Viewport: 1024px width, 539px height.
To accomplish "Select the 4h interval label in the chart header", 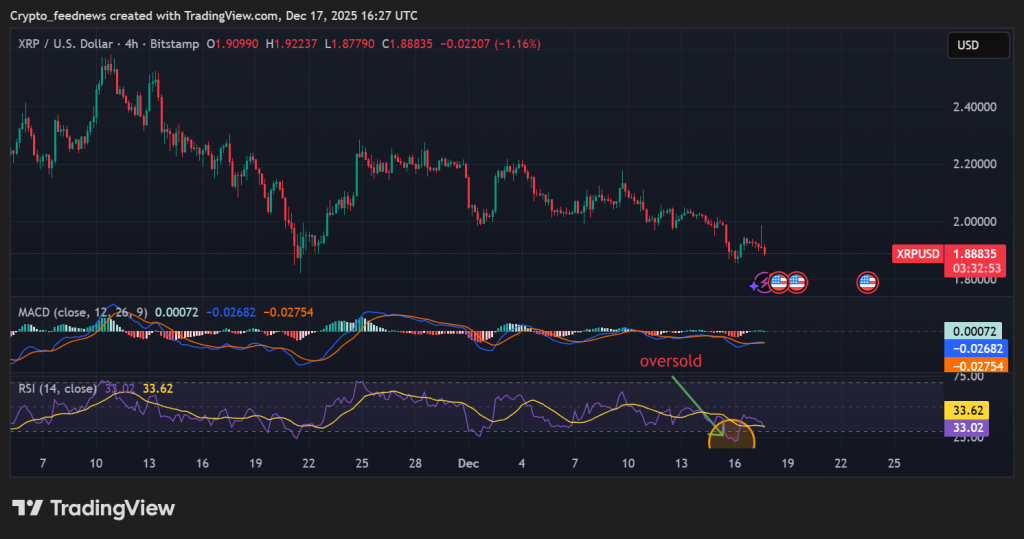I will tap(131, 44).
